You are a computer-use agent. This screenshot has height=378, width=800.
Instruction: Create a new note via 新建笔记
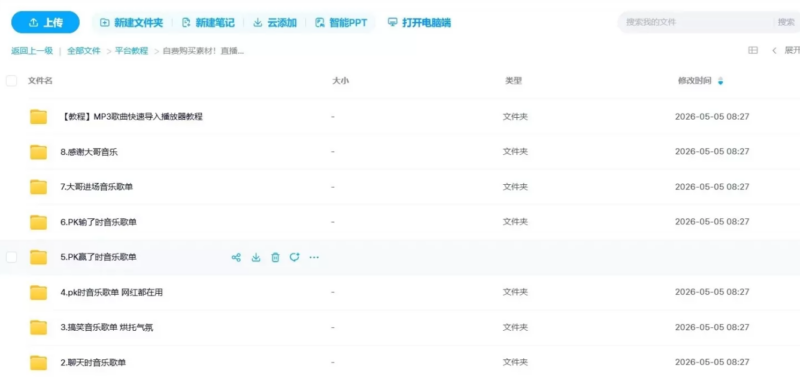point(208,22)
